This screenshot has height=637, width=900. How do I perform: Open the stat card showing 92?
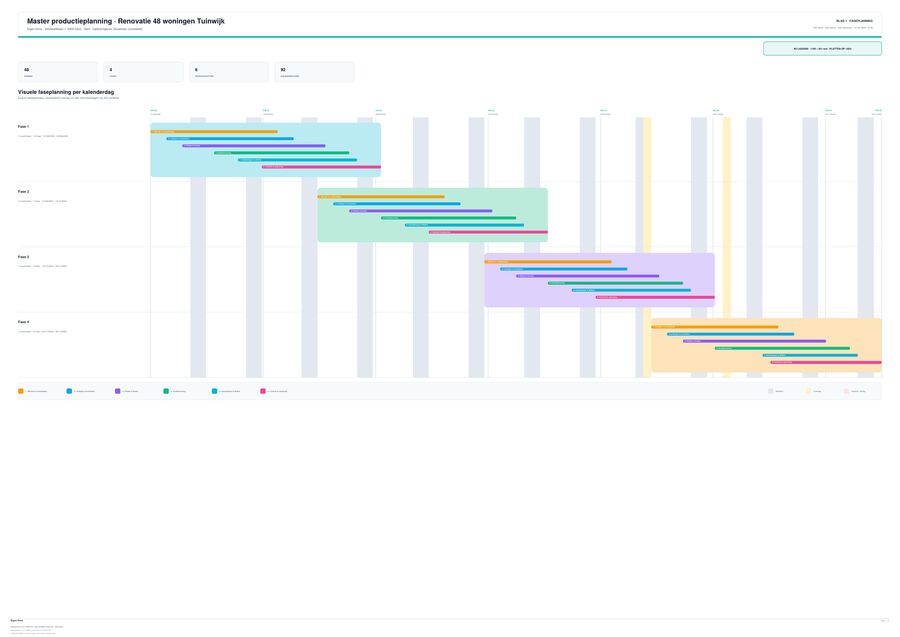click(315, 72)
